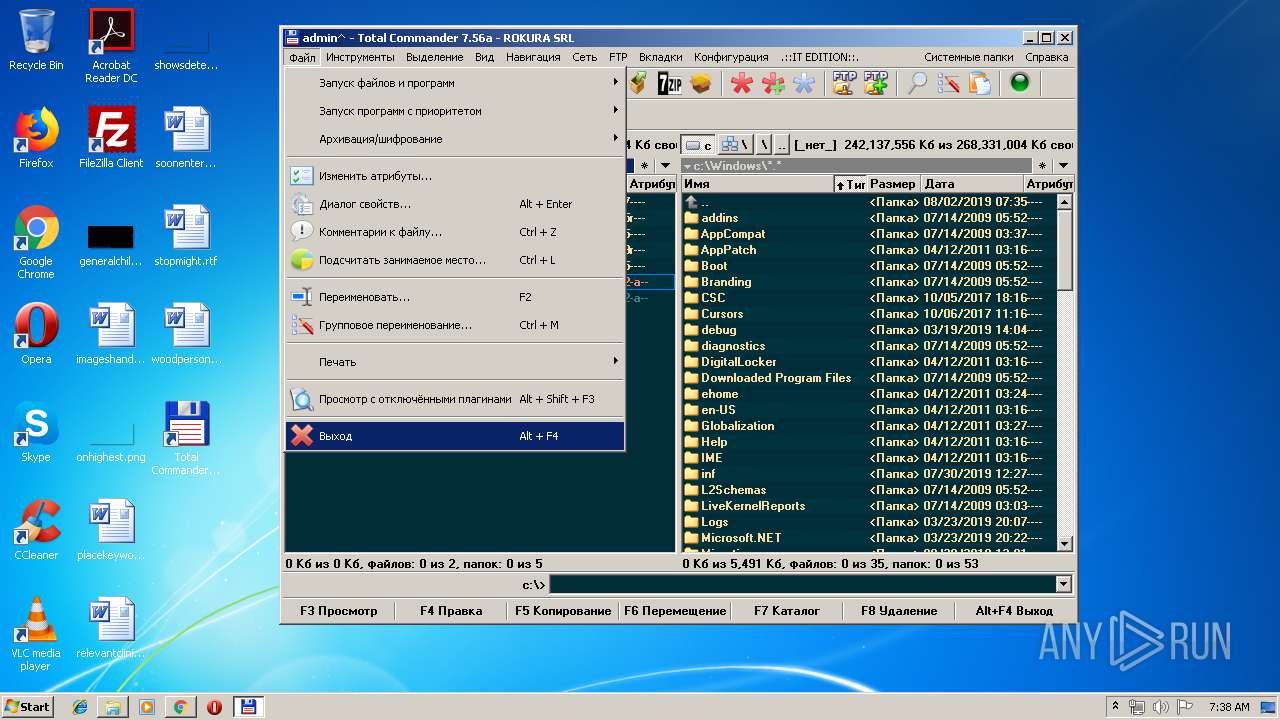Choose Выход menu entry
The height and width of the screenshot is (720, 1280).
click(x=455, y=436)
